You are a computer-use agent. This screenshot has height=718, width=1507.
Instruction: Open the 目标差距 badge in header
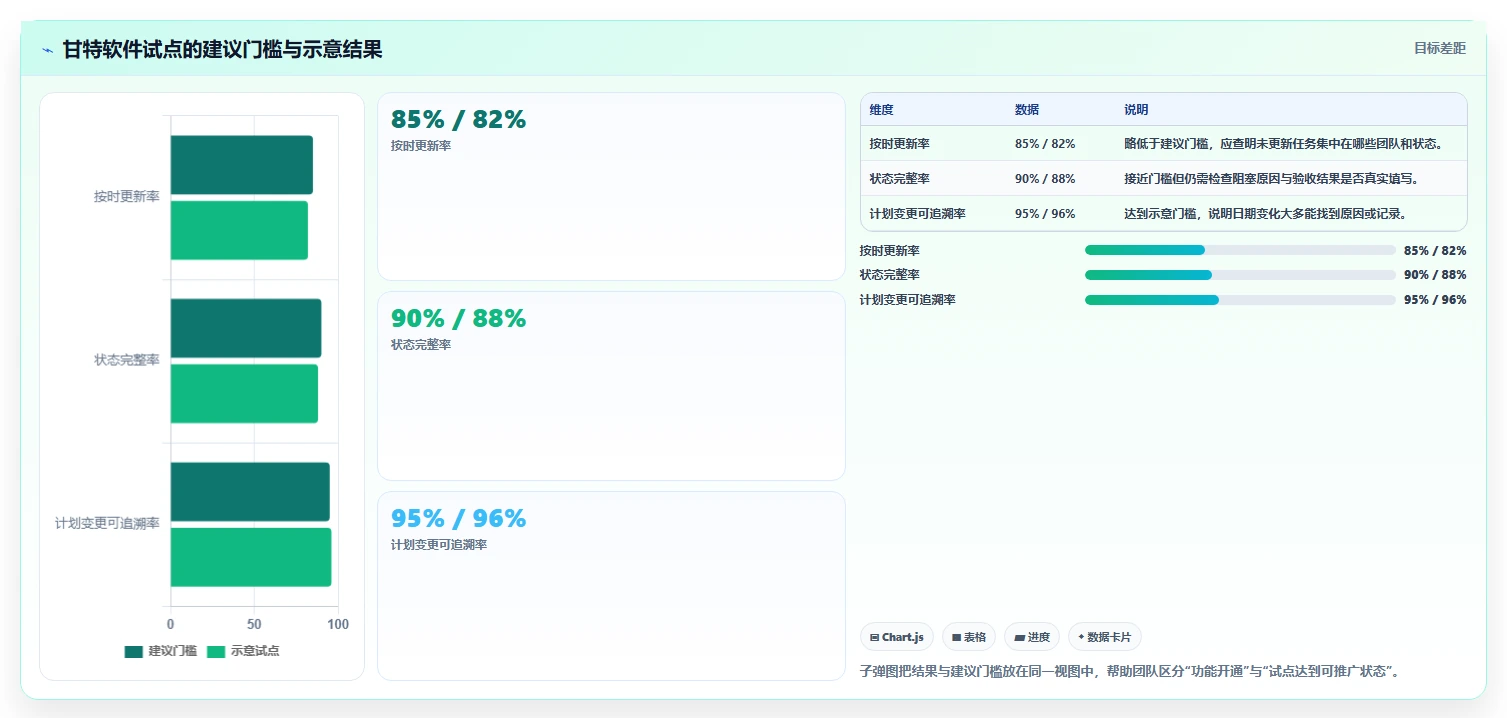(1439, 48)
